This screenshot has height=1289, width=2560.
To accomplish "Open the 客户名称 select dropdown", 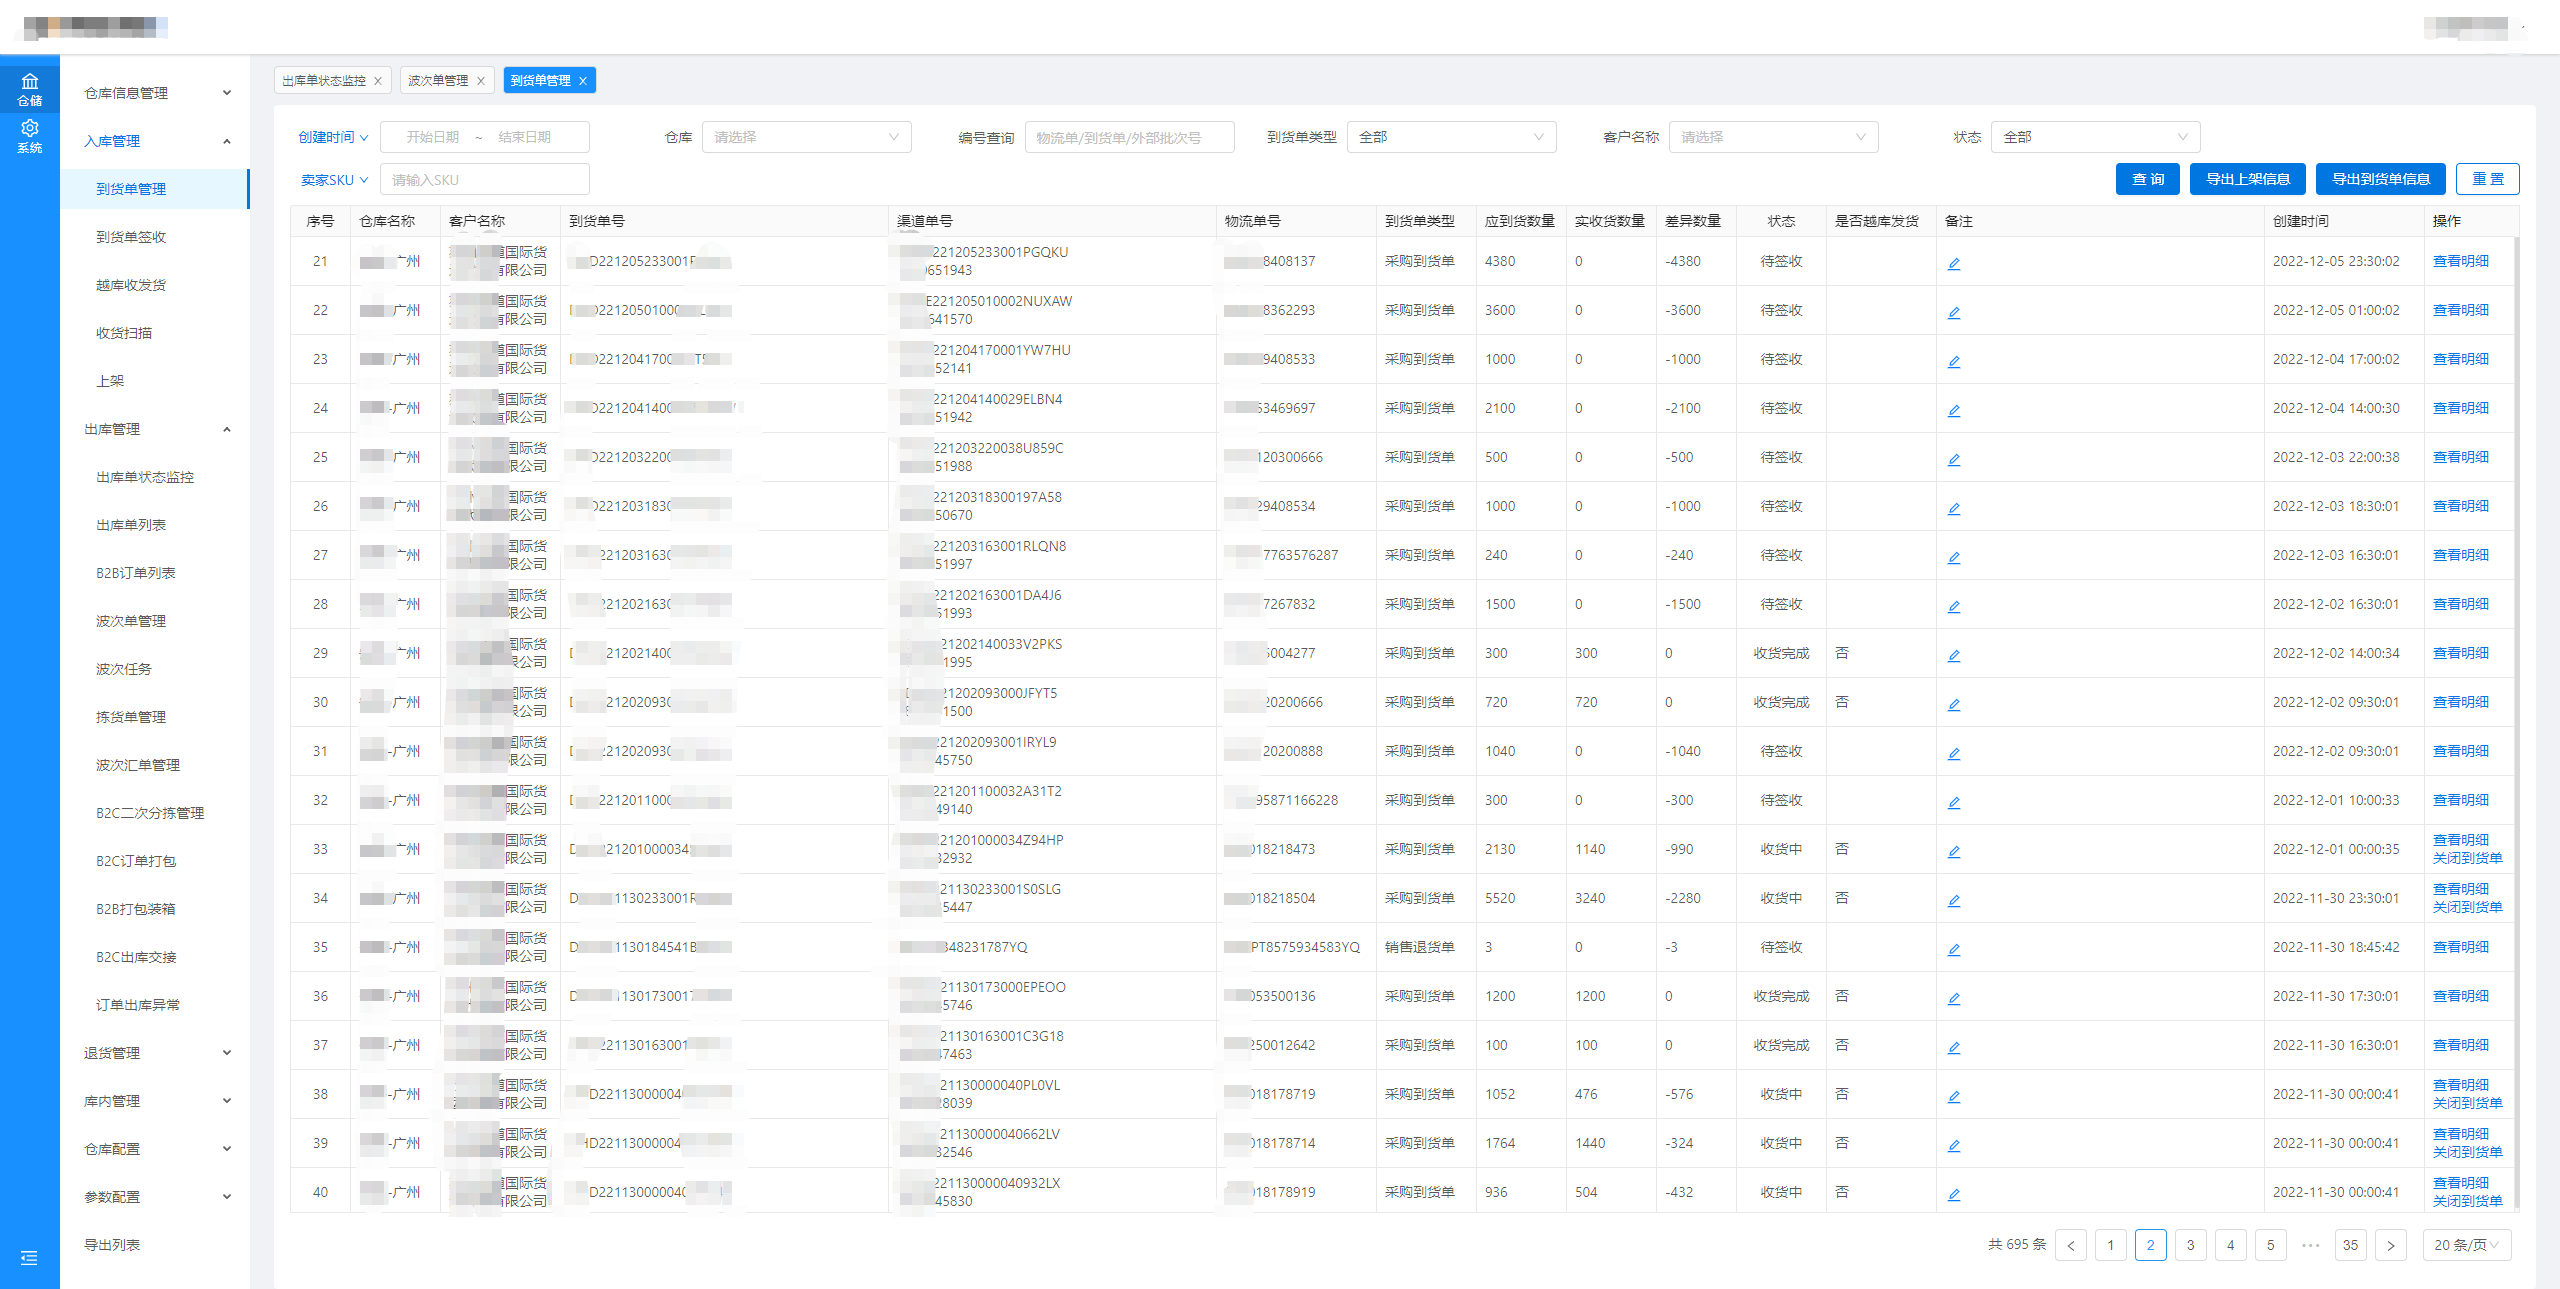I will tap(1774, 137).
